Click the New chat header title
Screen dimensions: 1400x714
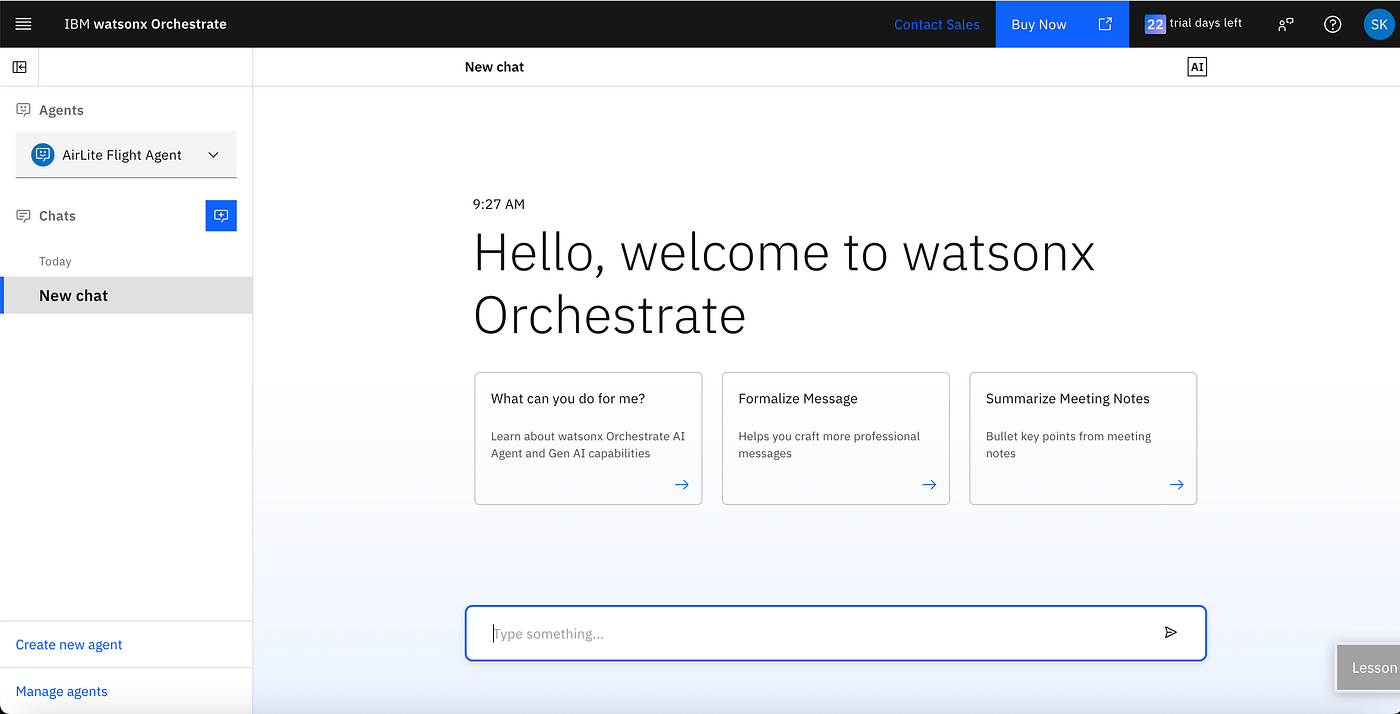click(x=494, y=67)
